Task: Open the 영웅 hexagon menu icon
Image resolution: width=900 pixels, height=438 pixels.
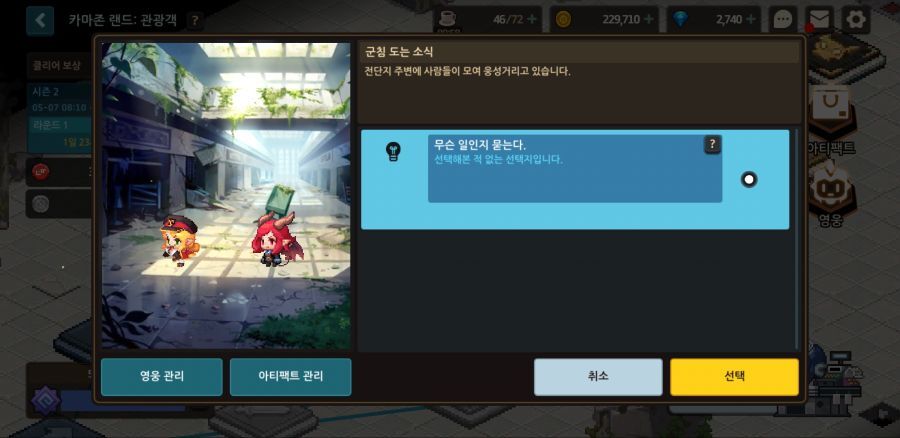Action: click(831, 193)
